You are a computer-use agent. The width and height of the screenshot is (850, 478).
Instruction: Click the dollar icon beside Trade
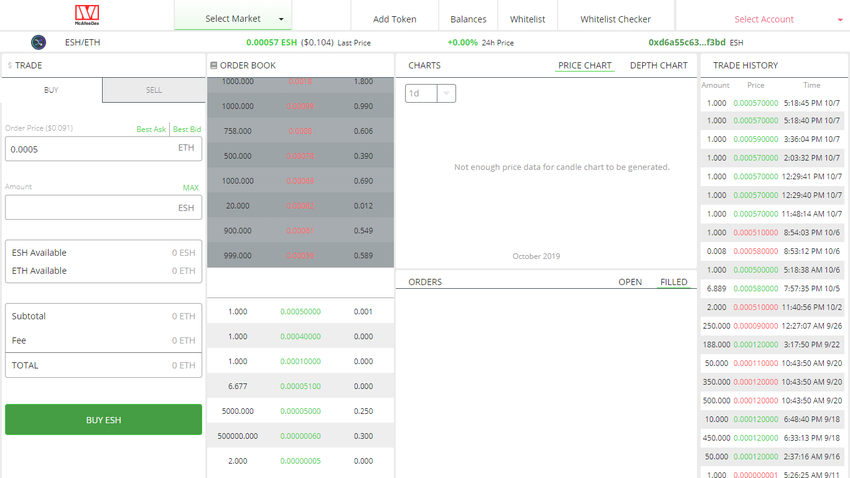[10, 66]
